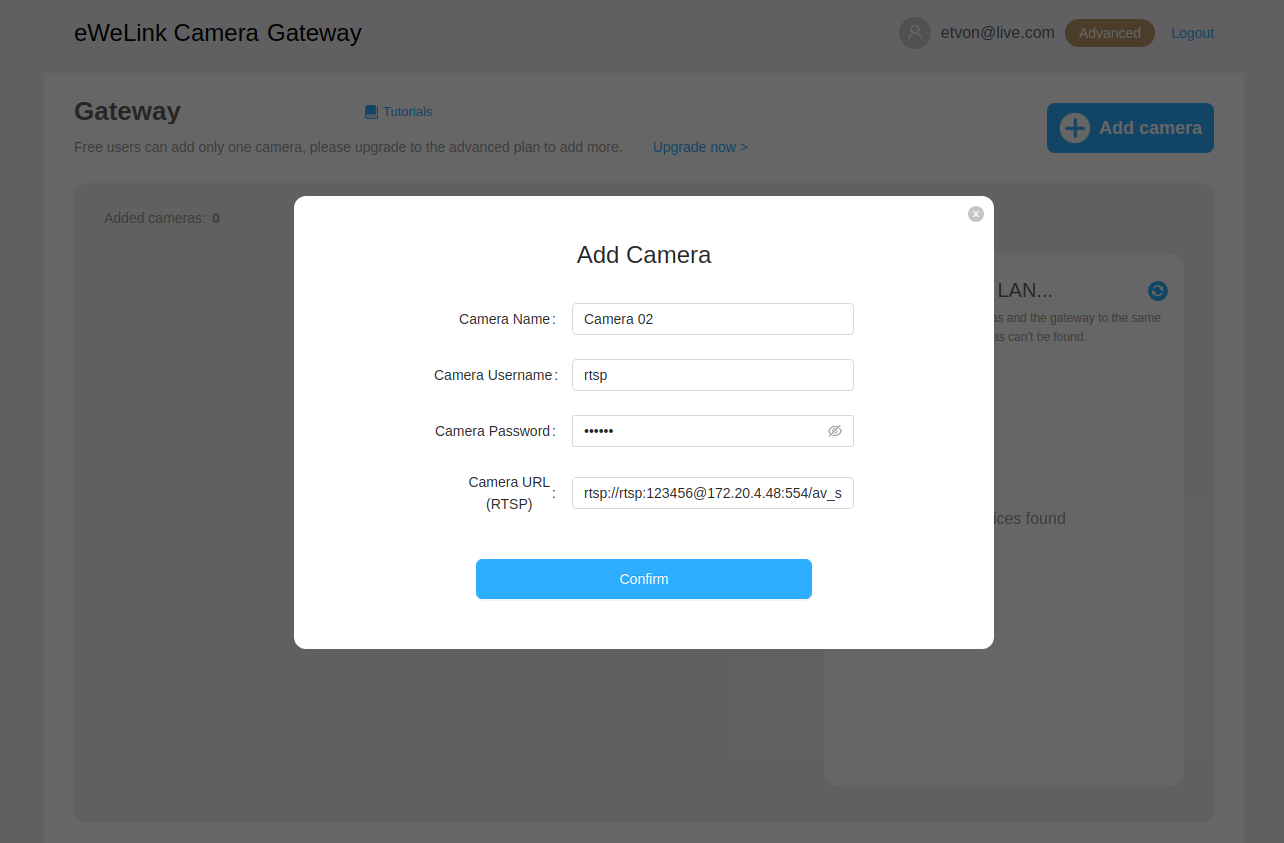Click the Tutorials book icon
The height and width of the screenshot is (843, 1284).
pyautogui.click(x=371, y=111)
